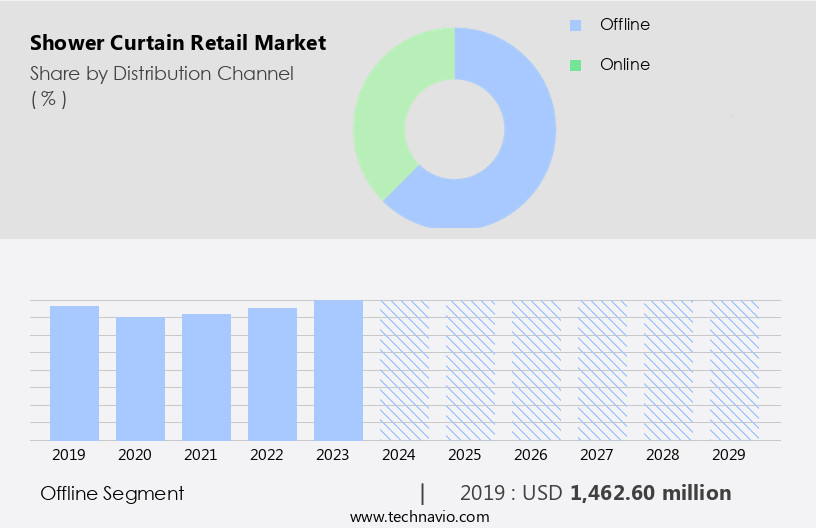Viewport: 816px width, 528px height.
Task: Click the hatched 2029 forecast bar
Action: coord(734,369)
